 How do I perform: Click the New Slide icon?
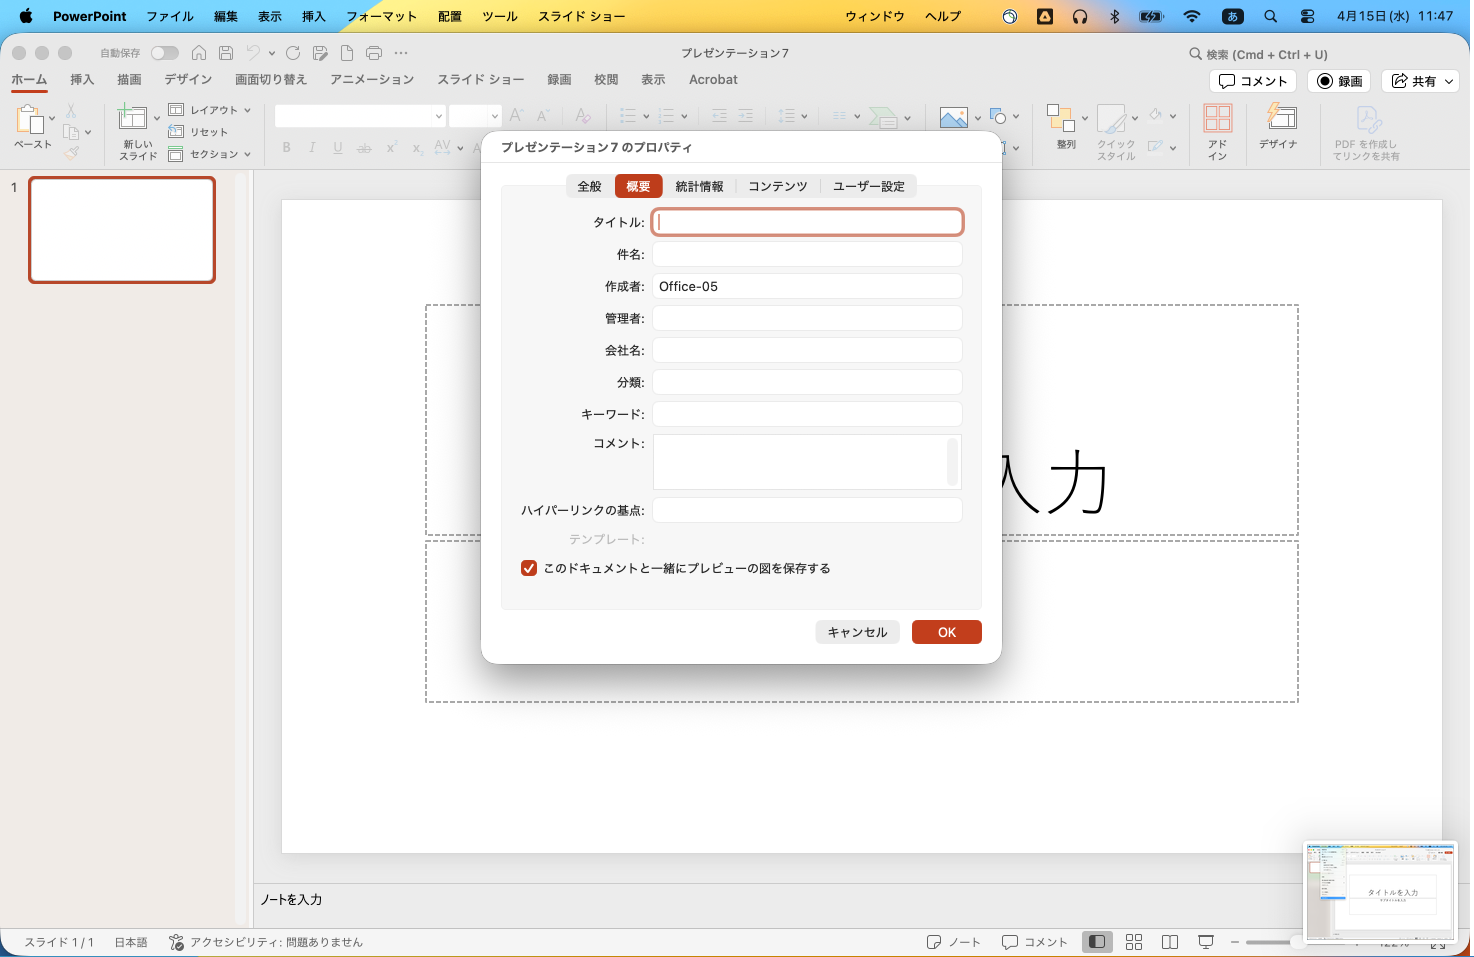point(132,119)
